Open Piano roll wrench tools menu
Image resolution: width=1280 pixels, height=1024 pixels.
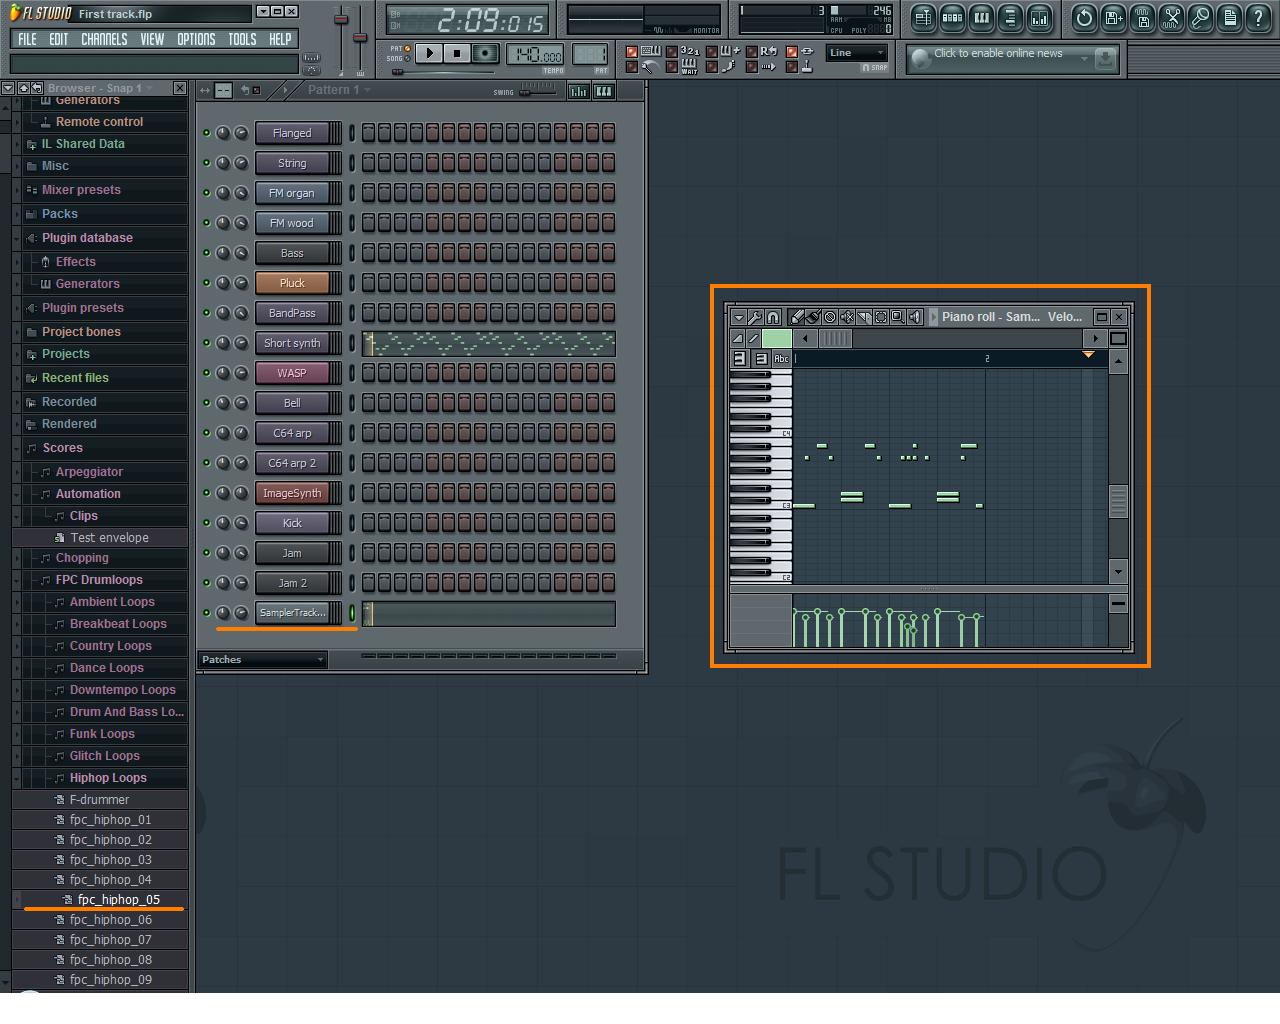756,317
